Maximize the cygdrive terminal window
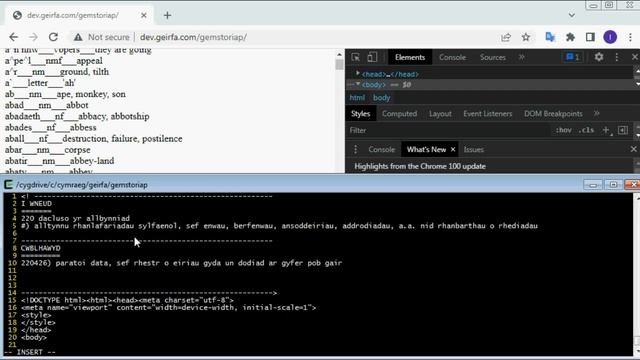The image size is (640, 360). (x=613, y=185)
